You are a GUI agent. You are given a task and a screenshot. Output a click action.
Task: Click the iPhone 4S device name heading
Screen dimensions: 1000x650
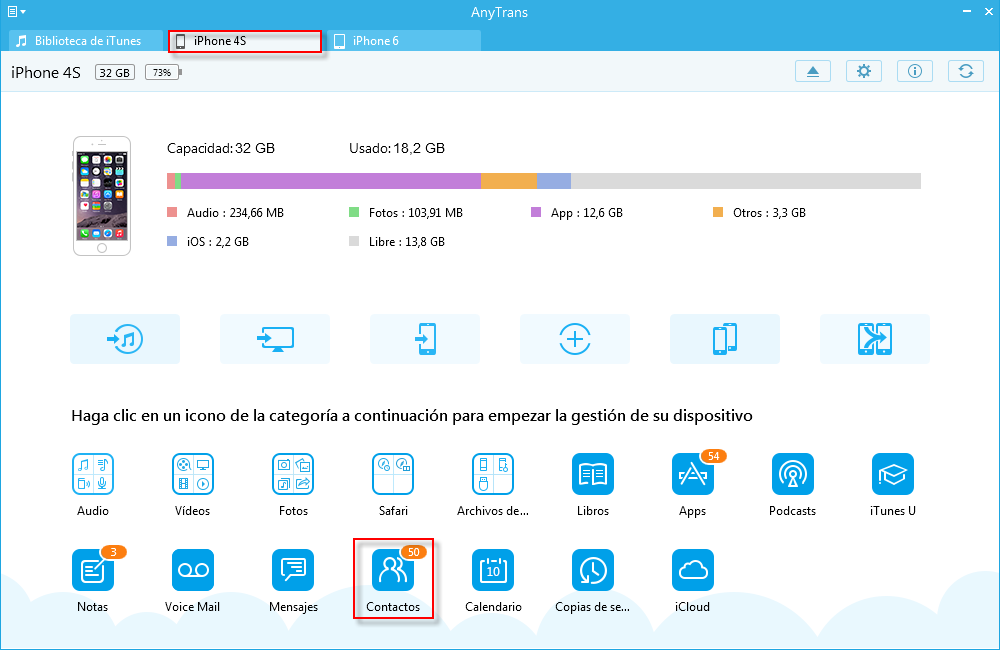click(46, 73)
